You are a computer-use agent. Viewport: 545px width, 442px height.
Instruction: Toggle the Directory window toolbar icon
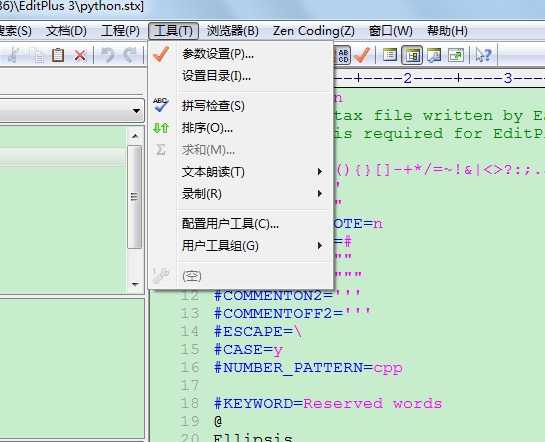(x=390, y=55)
